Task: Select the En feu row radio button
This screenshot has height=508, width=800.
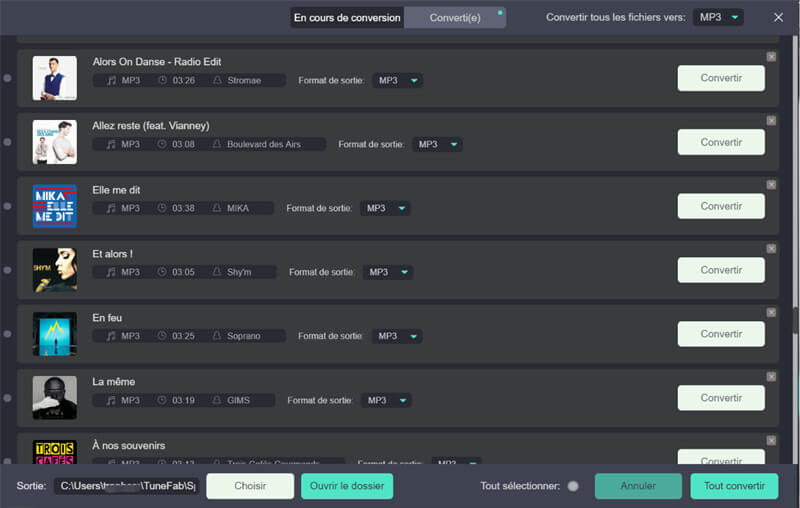Action: pyautogui.click(x=7, y=334)
